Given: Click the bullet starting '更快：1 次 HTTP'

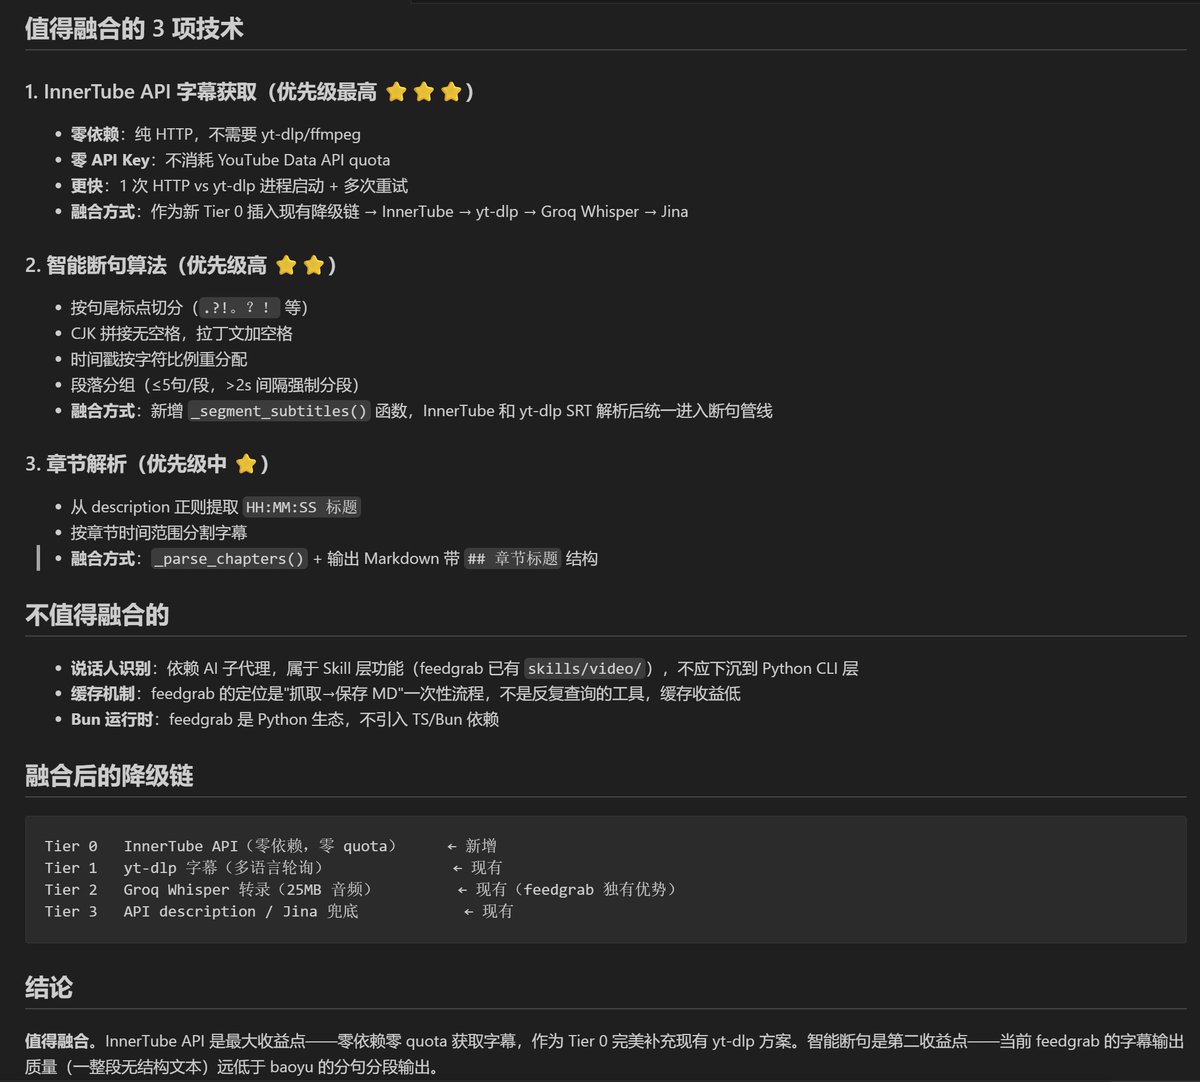Looking at the screenshot, I should click(x=239, y=186).
